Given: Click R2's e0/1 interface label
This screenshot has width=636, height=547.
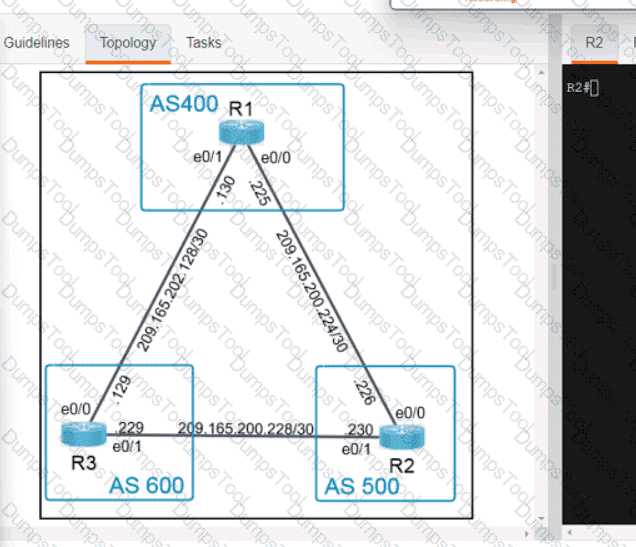Looking at the screenshot, I should [x=355, y=449].
